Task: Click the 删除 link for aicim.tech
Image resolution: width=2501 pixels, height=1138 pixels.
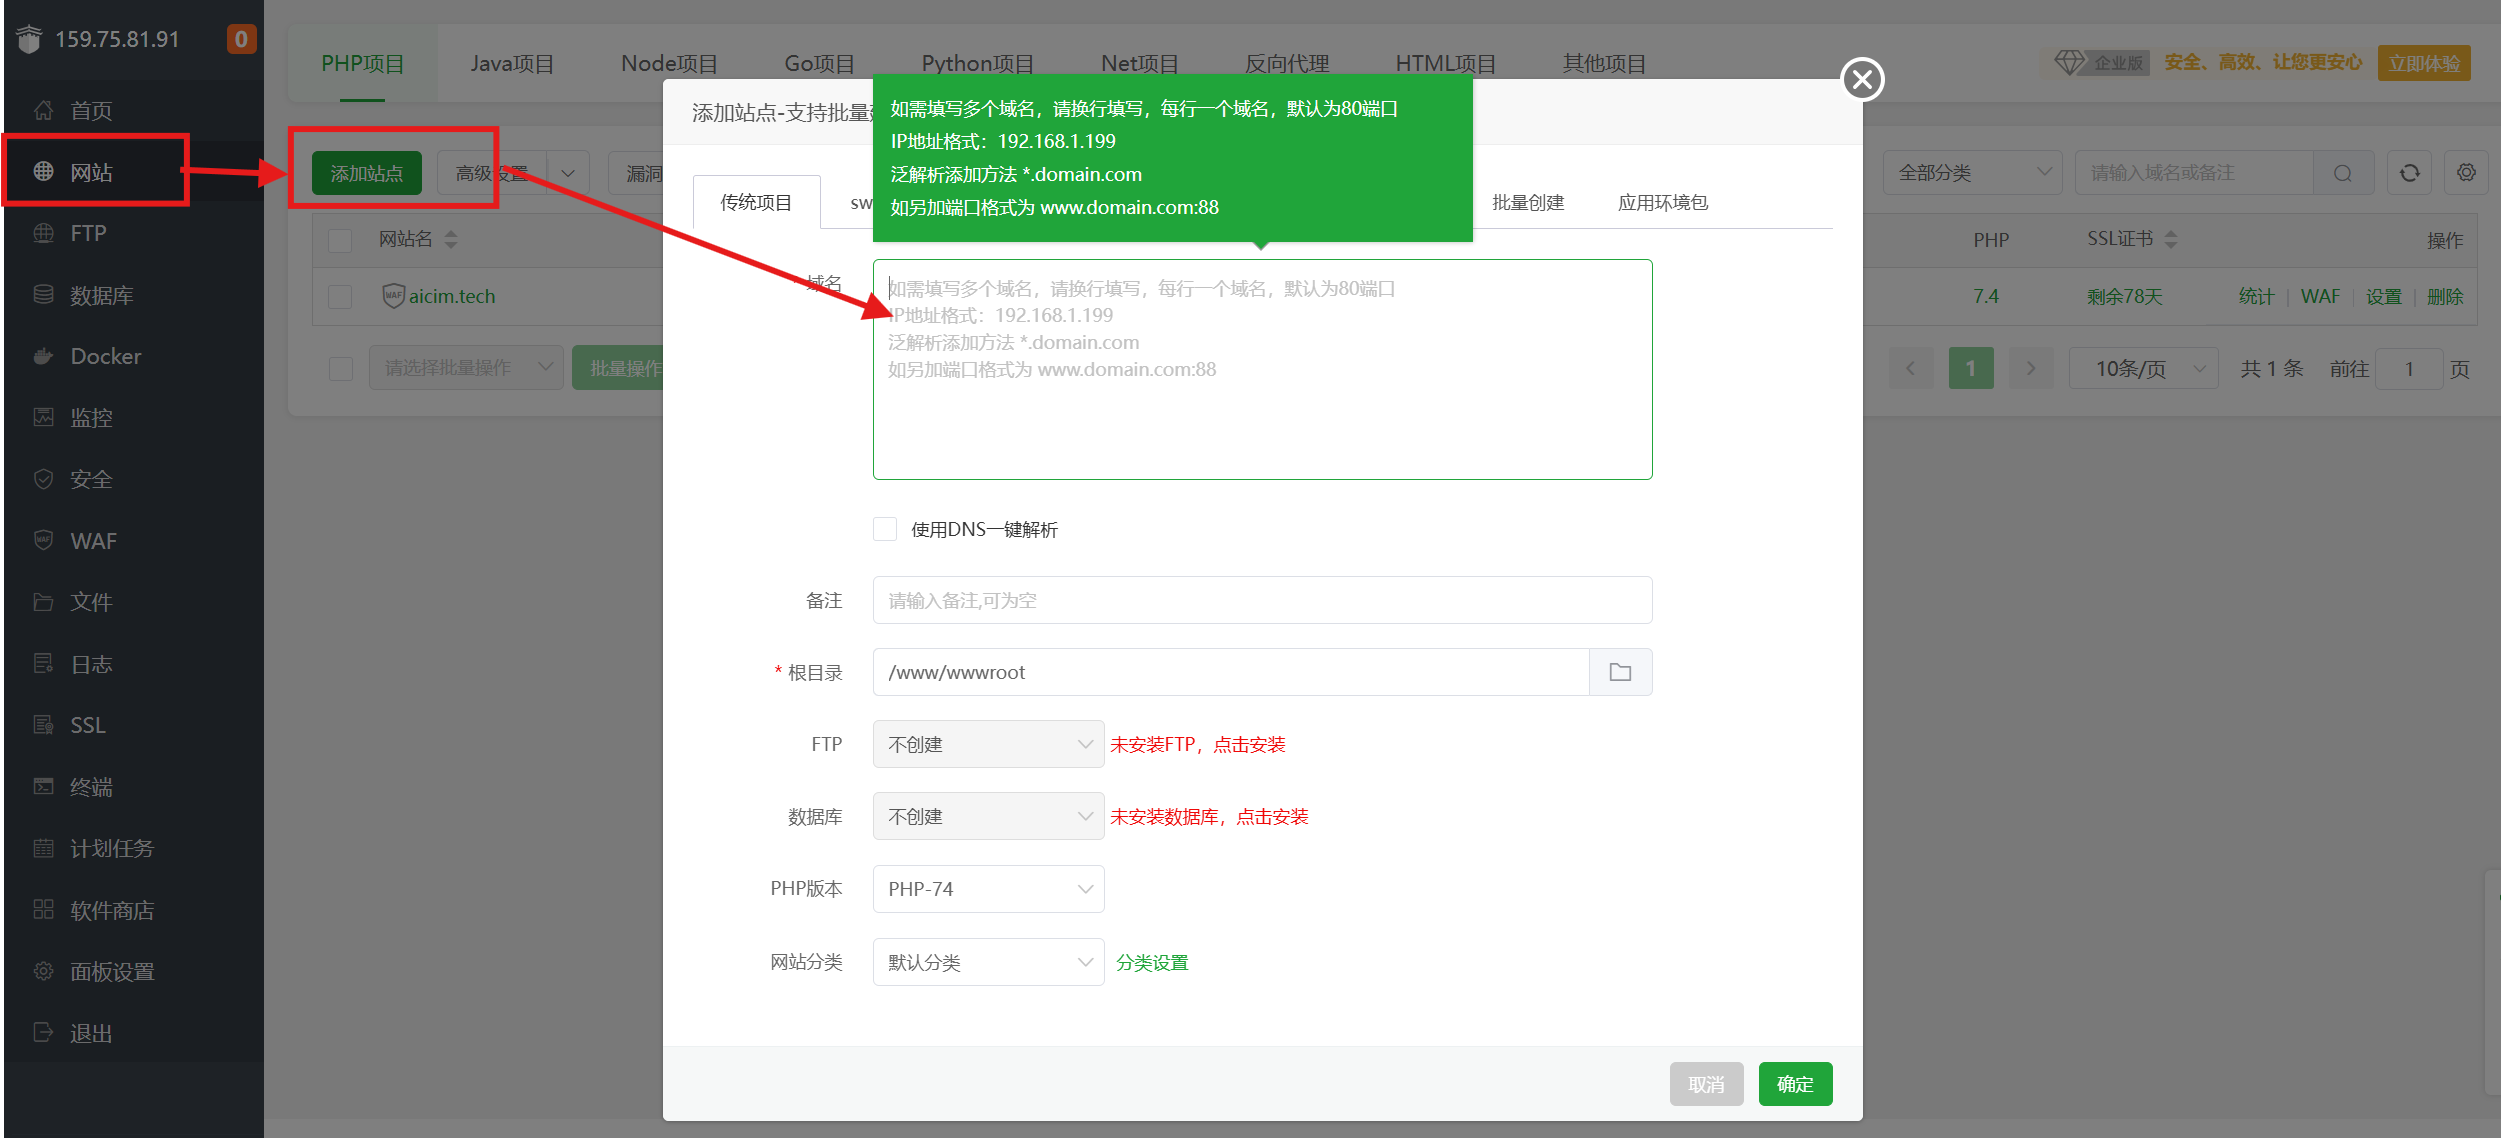Action: tap(2445, 296)
